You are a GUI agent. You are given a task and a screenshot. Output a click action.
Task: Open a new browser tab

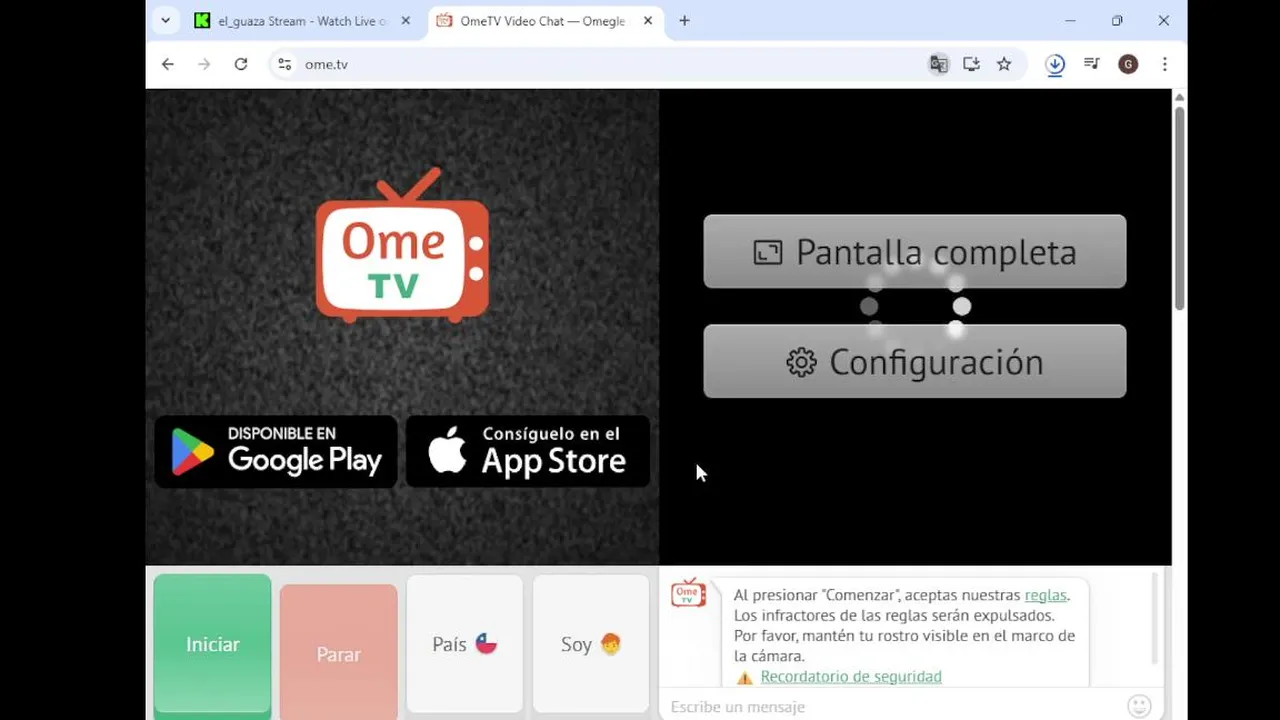click(x=684, y=21)
